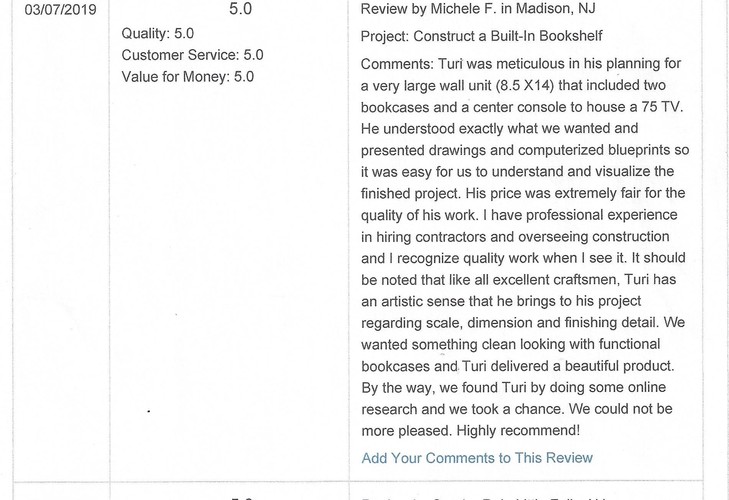Select the Value for Money: 5.0 line
Viewport: 729px width, 500px height.
(188, 77)
